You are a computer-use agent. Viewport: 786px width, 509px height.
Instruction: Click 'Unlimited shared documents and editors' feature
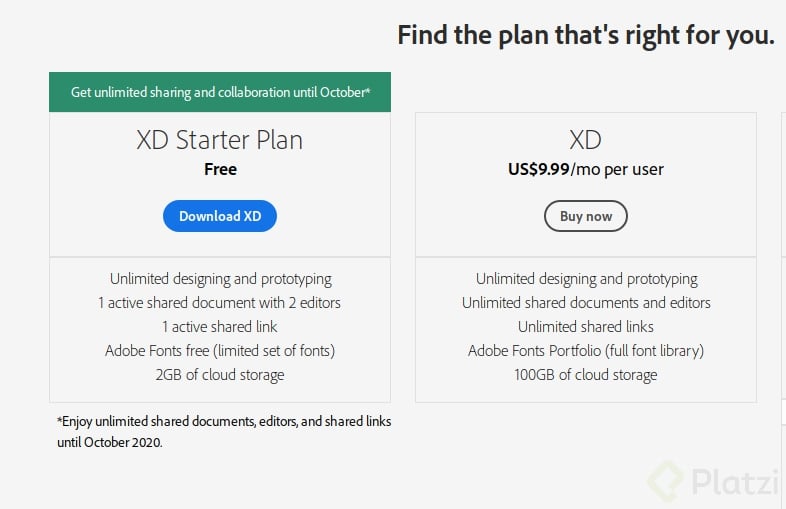coord(586,303)
